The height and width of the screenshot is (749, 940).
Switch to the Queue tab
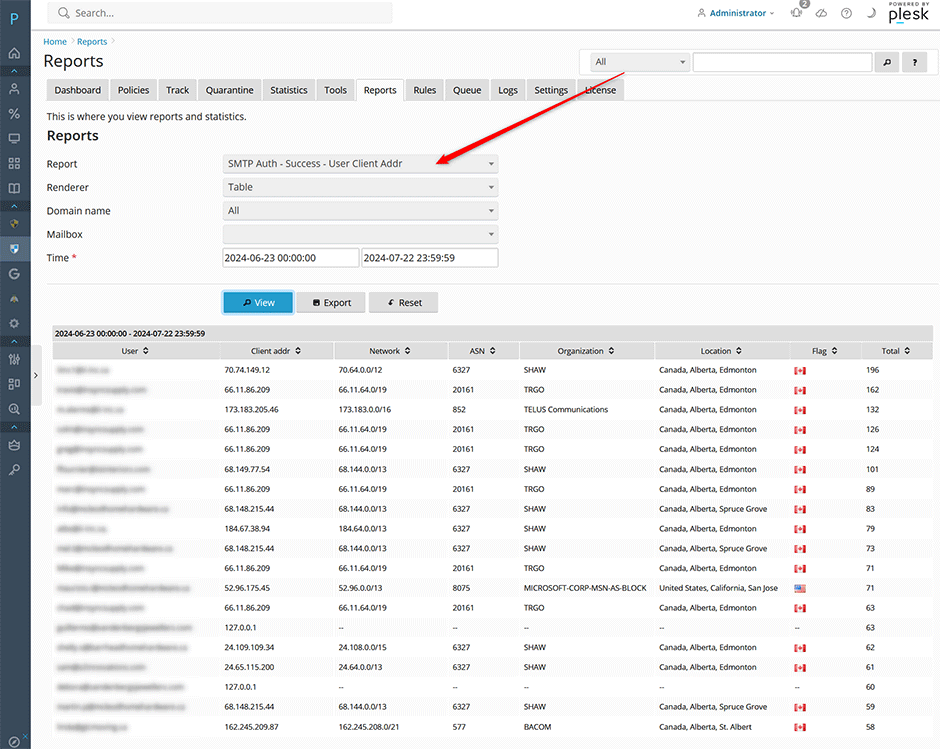tap(467, 90)
